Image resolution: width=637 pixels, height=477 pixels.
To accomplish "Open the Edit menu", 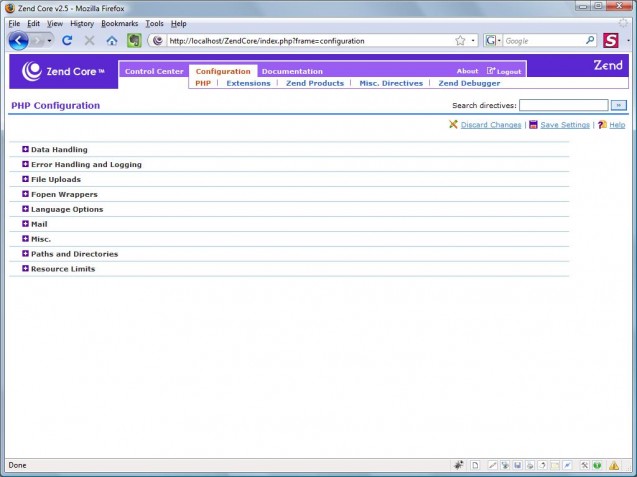I will (33, 24).
